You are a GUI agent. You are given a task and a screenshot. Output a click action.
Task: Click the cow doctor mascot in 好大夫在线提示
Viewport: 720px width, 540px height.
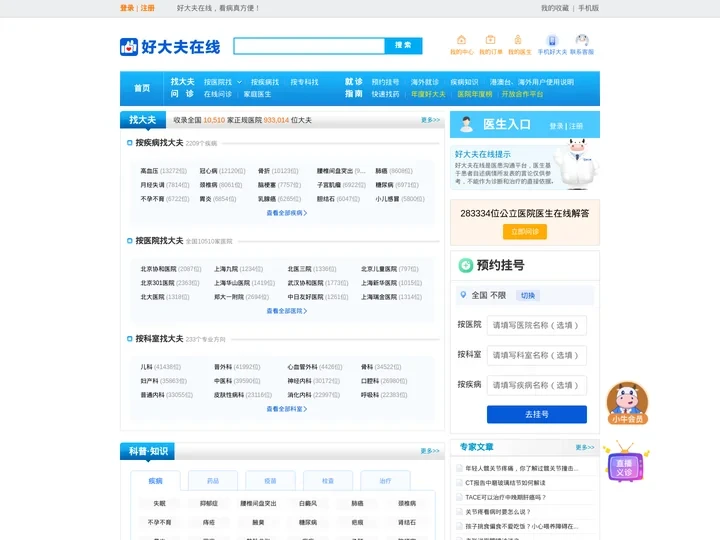coord(576,164)
